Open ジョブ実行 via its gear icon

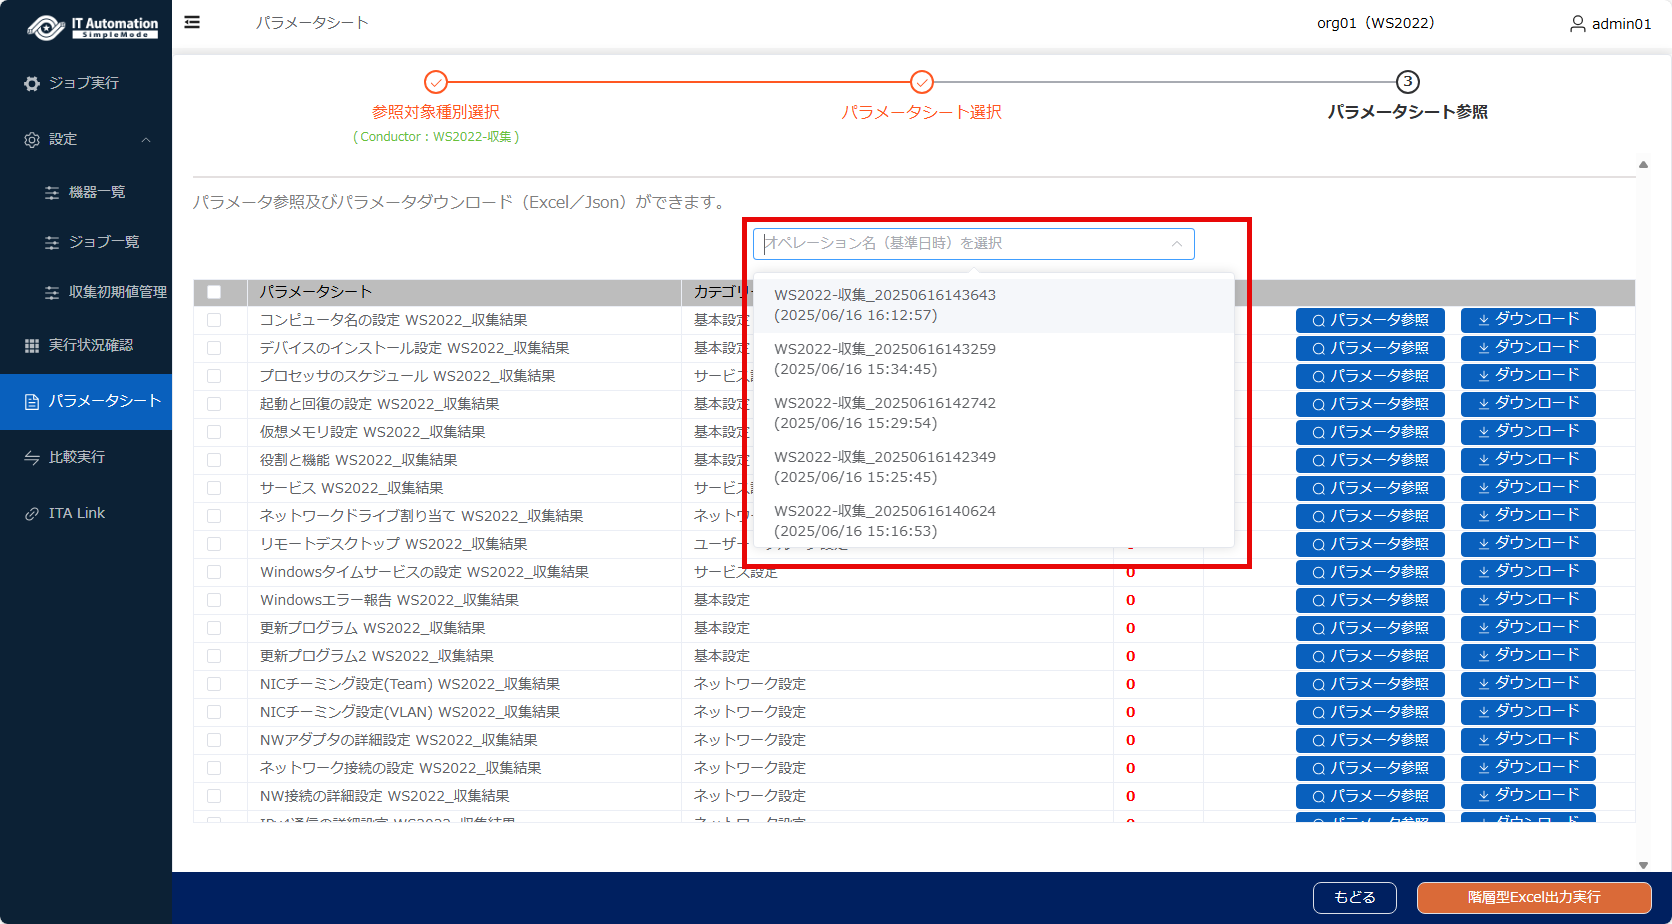point(32,84)
